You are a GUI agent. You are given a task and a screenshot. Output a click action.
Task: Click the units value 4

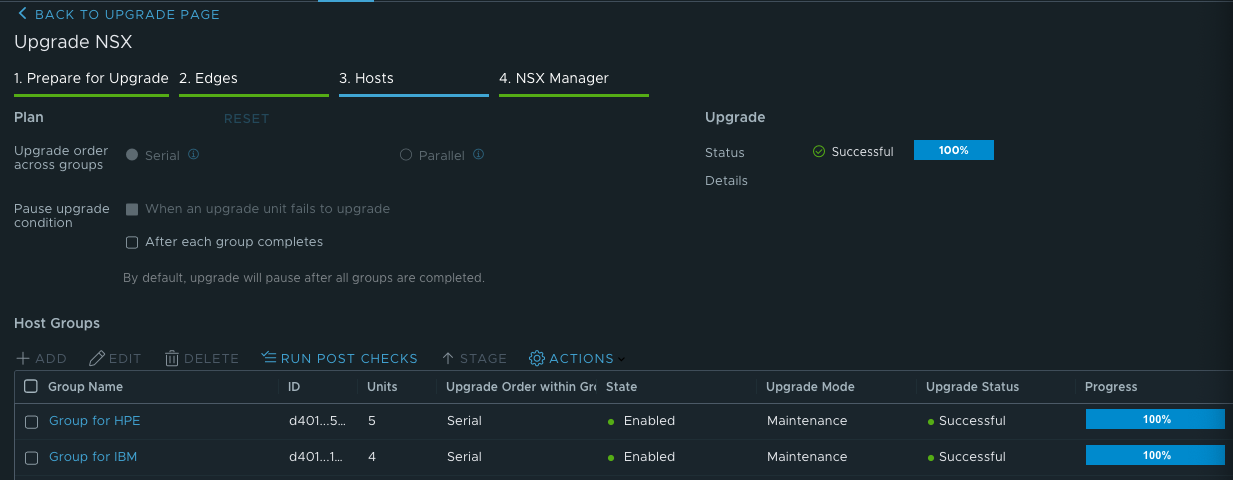click(x=371, y=457)
